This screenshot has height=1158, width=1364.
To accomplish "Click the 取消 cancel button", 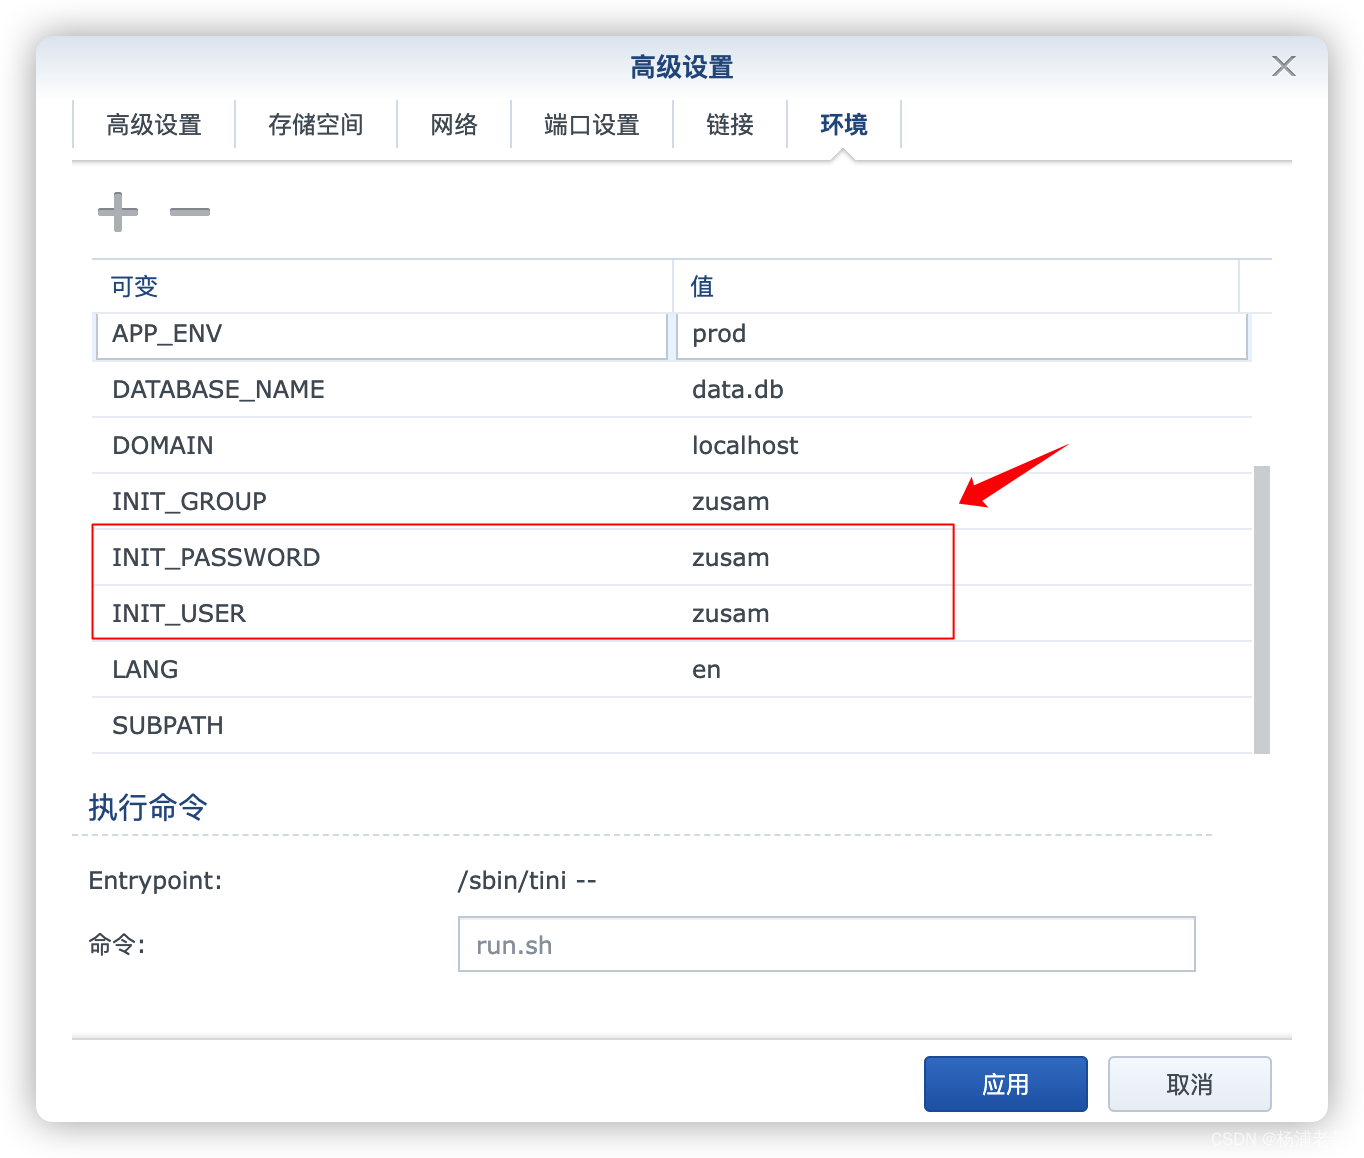I will 1189,1084.
